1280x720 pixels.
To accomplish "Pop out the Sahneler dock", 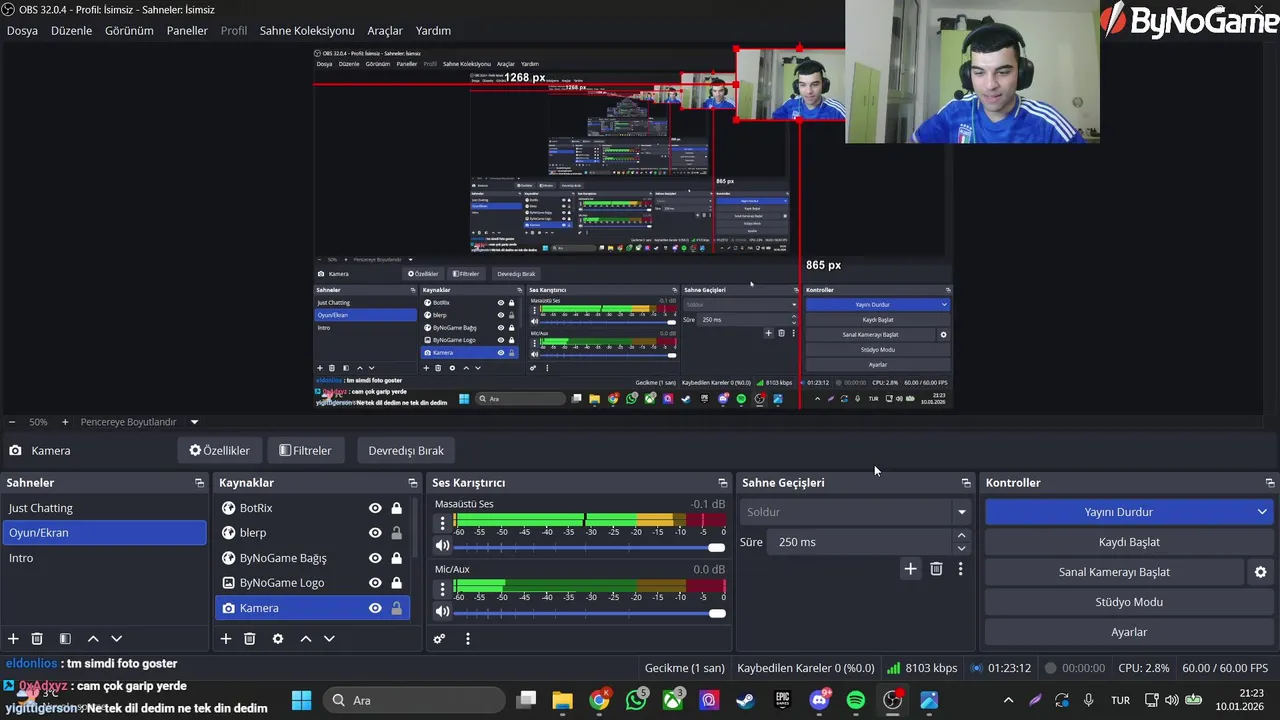I will [199, 483].
